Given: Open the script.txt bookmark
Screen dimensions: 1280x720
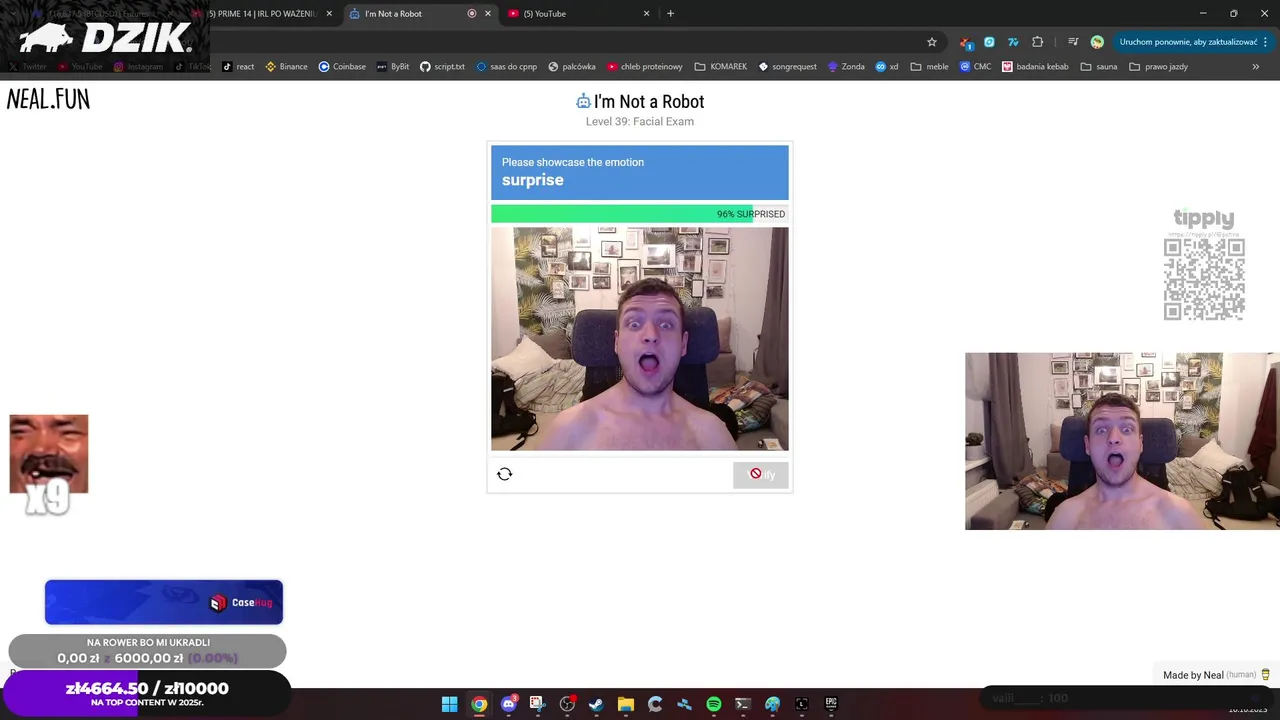Looking at the screenshot, I should click(x=442, y=67).
